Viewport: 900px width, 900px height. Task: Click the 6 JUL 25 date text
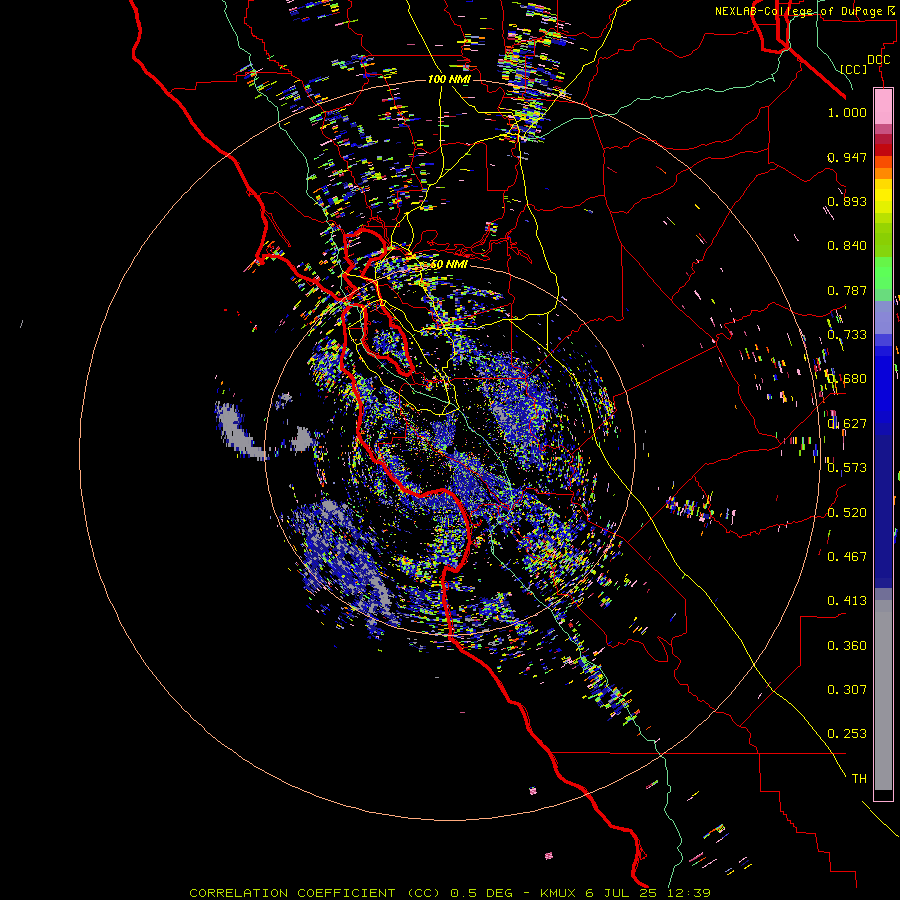point(621,893)
